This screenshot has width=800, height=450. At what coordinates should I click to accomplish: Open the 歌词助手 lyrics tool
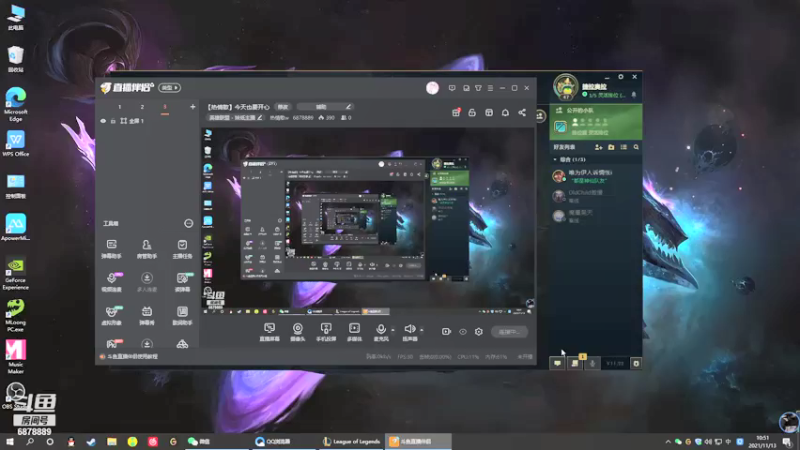(182, 315)
